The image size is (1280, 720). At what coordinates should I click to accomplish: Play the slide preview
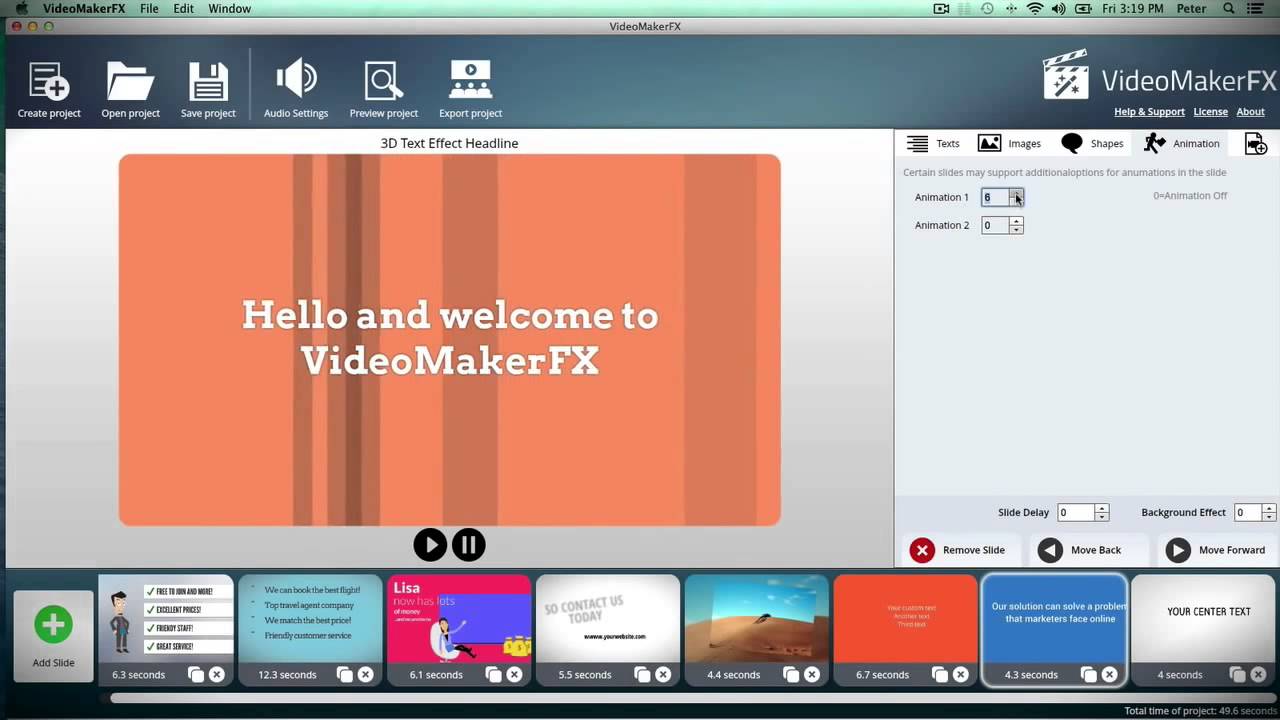pyautogui.click(x=430, y=545)
